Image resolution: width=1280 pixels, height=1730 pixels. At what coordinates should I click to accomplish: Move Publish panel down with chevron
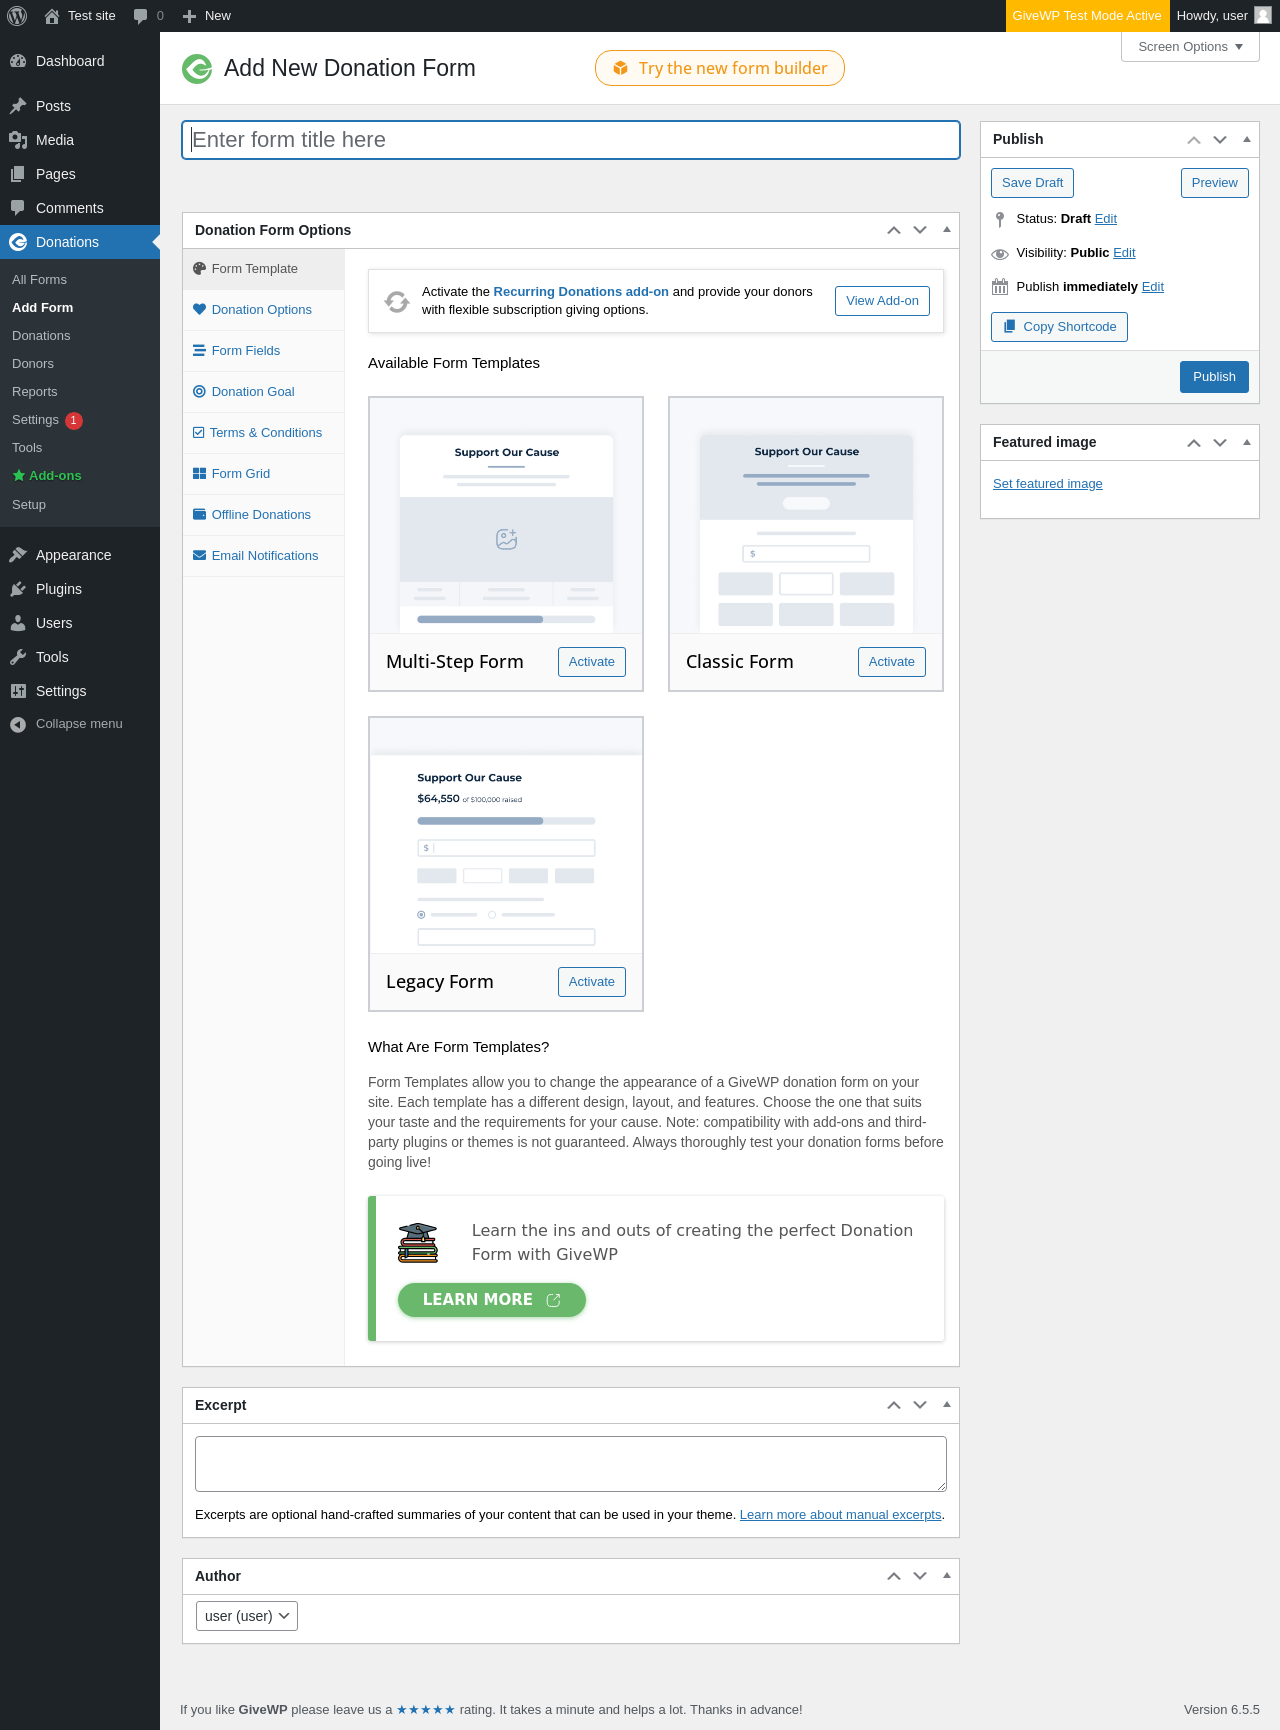(1220, 140)
